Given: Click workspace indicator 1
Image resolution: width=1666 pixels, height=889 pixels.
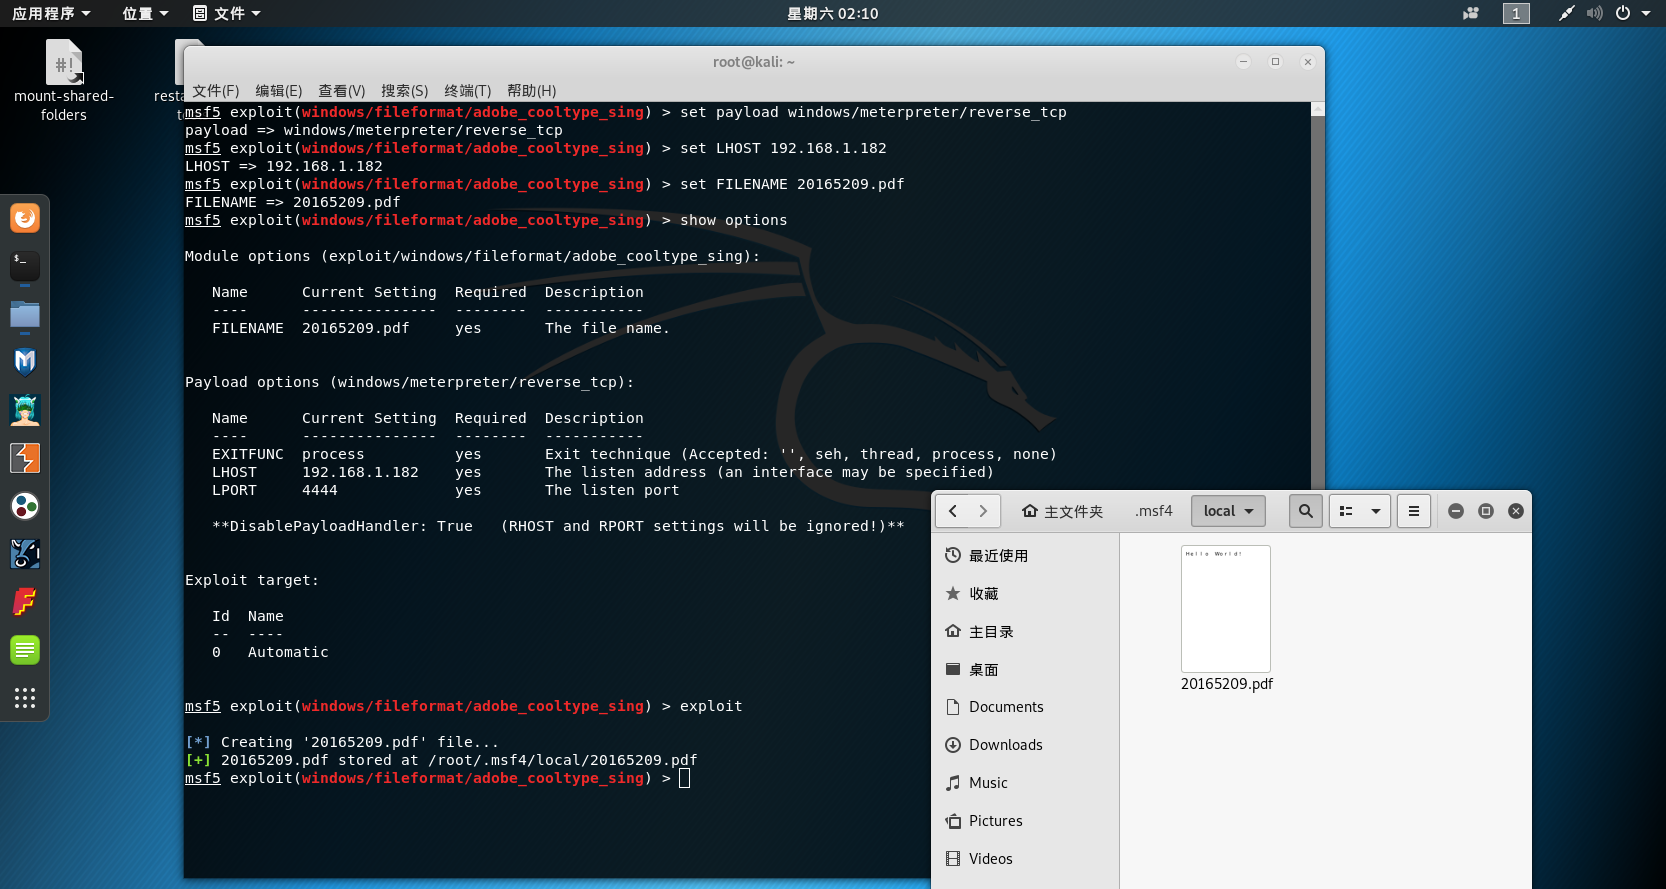Looking at the screenshot, I should (1516, 13).
